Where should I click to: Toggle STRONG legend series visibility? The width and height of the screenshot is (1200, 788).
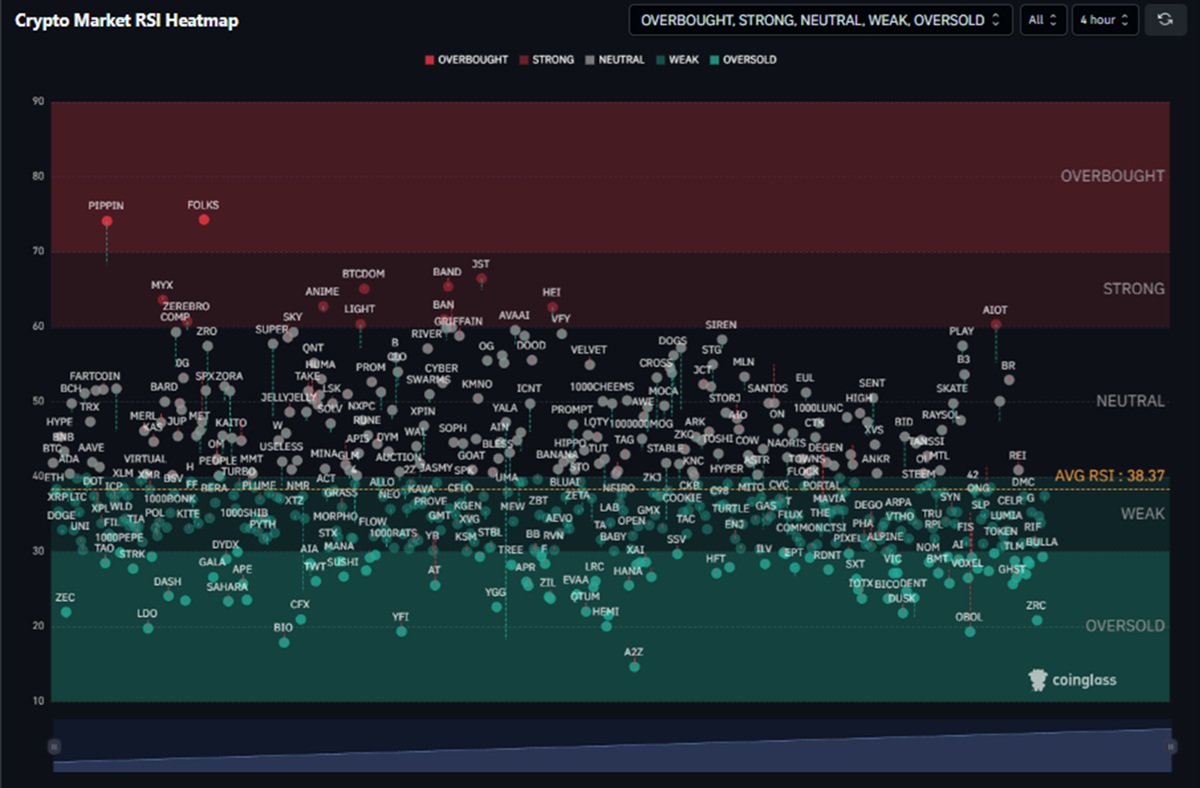546,60
